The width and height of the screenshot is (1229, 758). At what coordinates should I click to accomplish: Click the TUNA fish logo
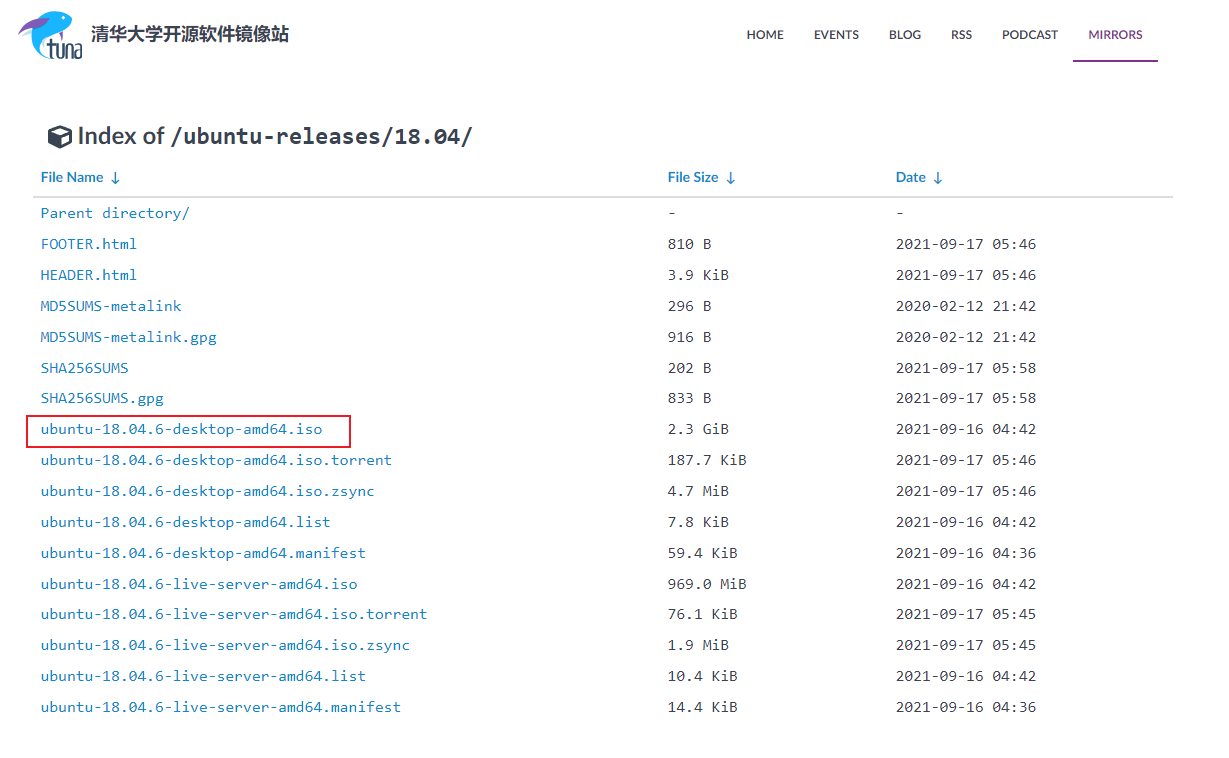50,35
